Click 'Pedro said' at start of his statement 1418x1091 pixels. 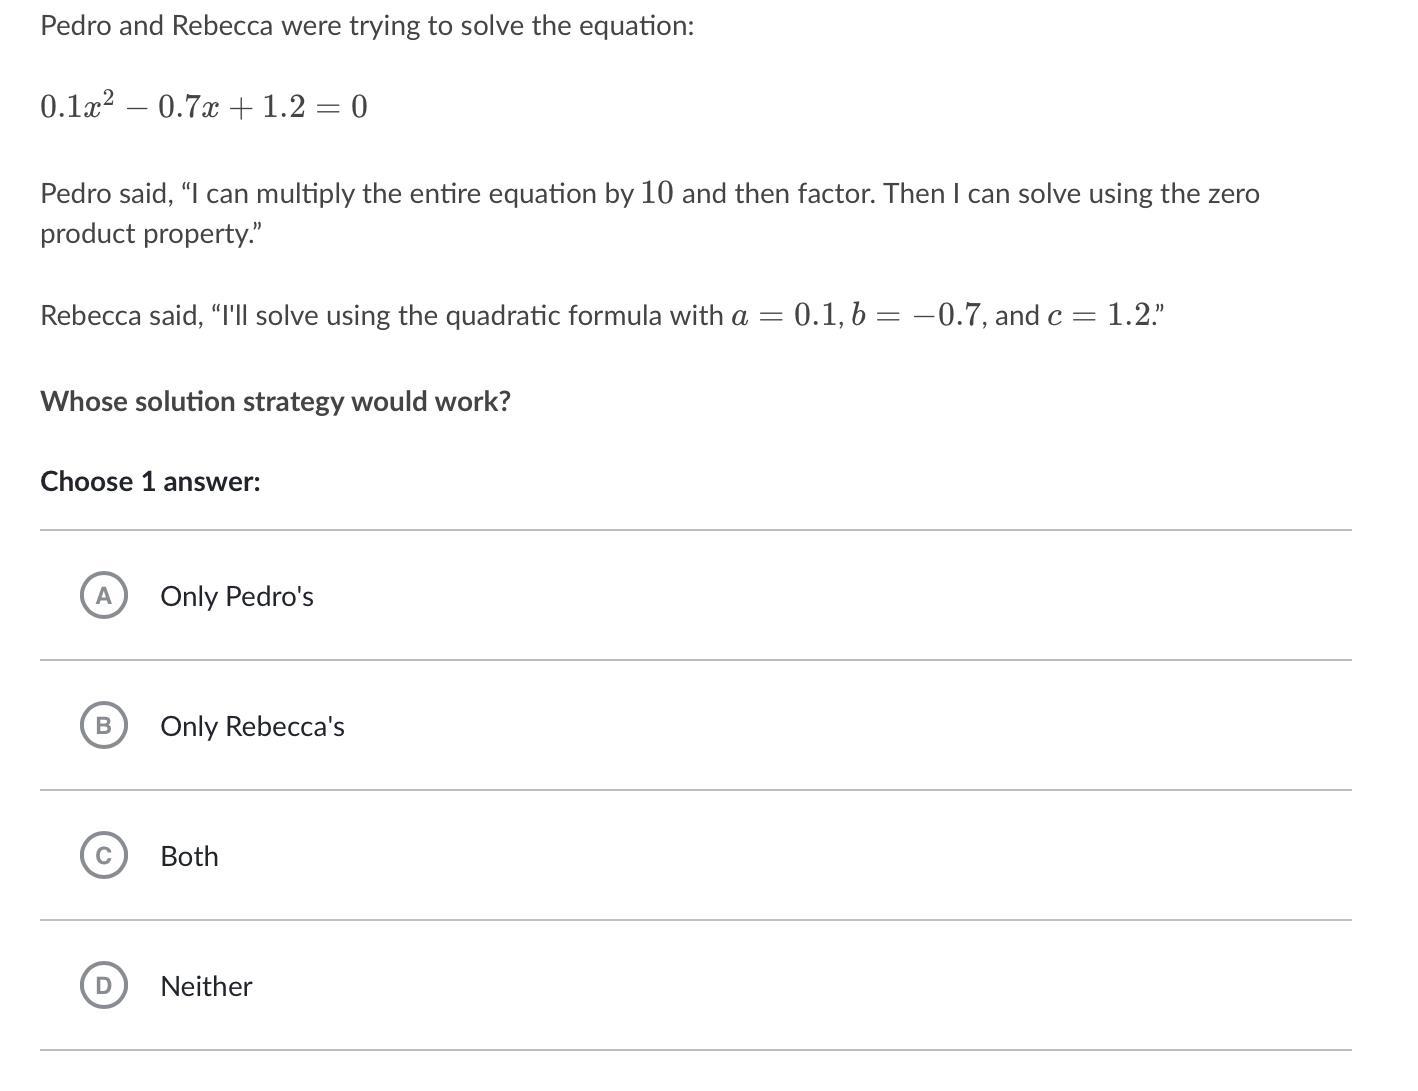pos(106,194)
